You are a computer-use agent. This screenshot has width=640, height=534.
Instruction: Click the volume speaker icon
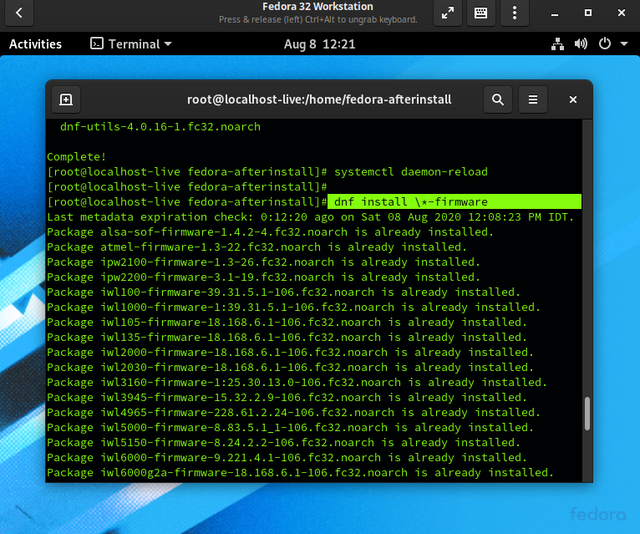click(x=581, y=44)
